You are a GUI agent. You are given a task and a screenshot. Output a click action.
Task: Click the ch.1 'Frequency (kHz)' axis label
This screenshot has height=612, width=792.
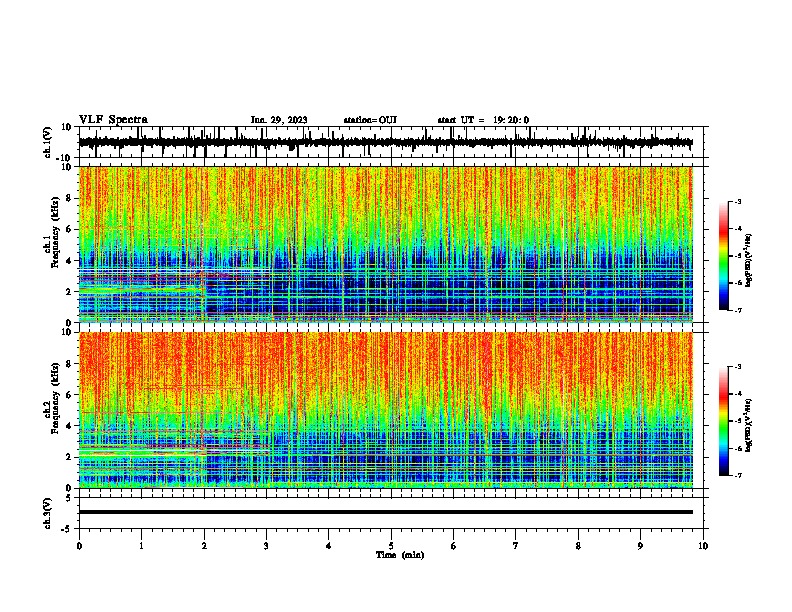55,233
